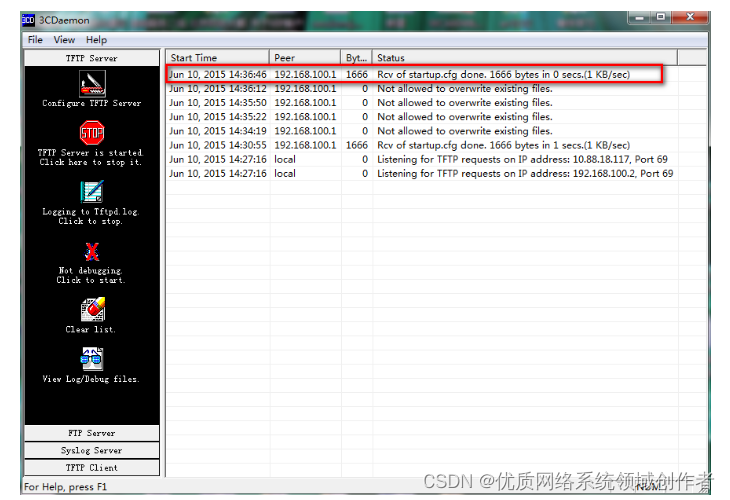Viewport: 730px width, 500px height.
Task: Maximize the 3CDaemon window
Action: point(660,17)
